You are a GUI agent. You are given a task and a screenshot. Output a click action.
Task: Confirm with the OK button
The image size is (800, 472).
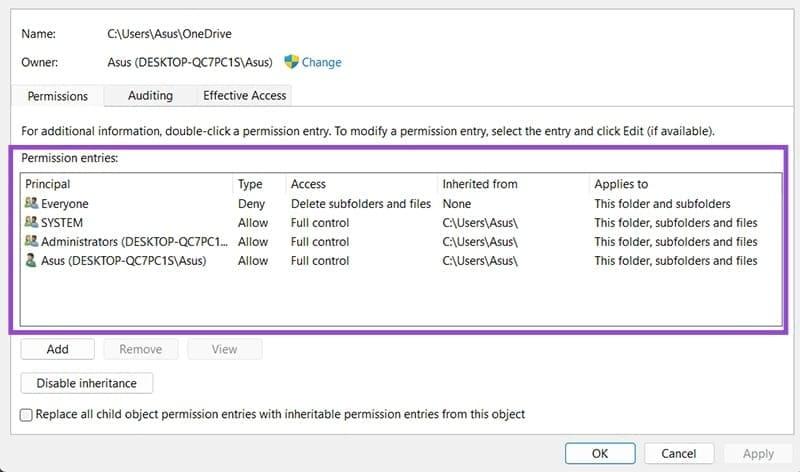click(x=599, y=453)
